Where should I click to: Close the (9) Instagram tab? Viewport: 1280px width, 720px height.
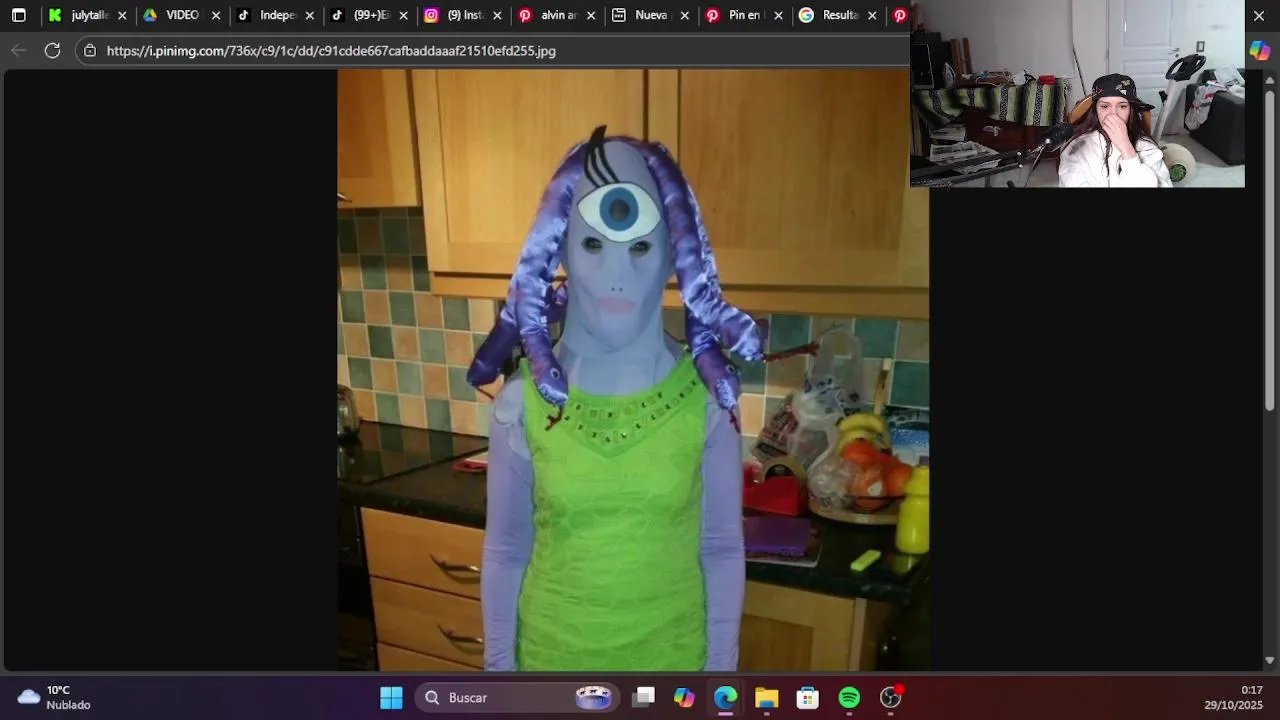point(497,15)
